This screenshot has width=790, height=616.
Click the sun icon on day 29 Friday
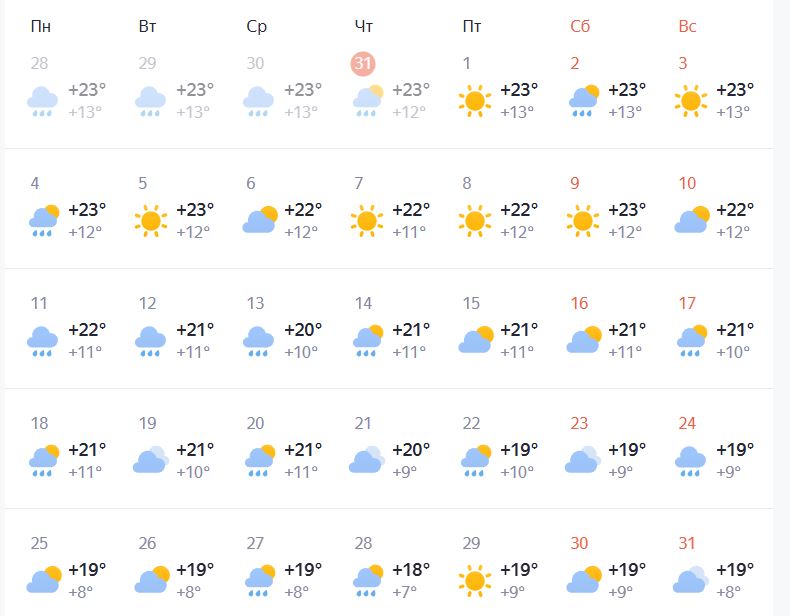pyautogui.click(x=475, y=579)
